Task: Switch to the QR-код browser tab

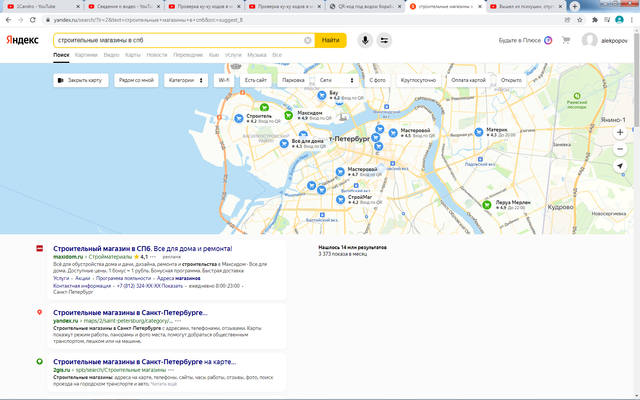Action: (x=365, y=6)
